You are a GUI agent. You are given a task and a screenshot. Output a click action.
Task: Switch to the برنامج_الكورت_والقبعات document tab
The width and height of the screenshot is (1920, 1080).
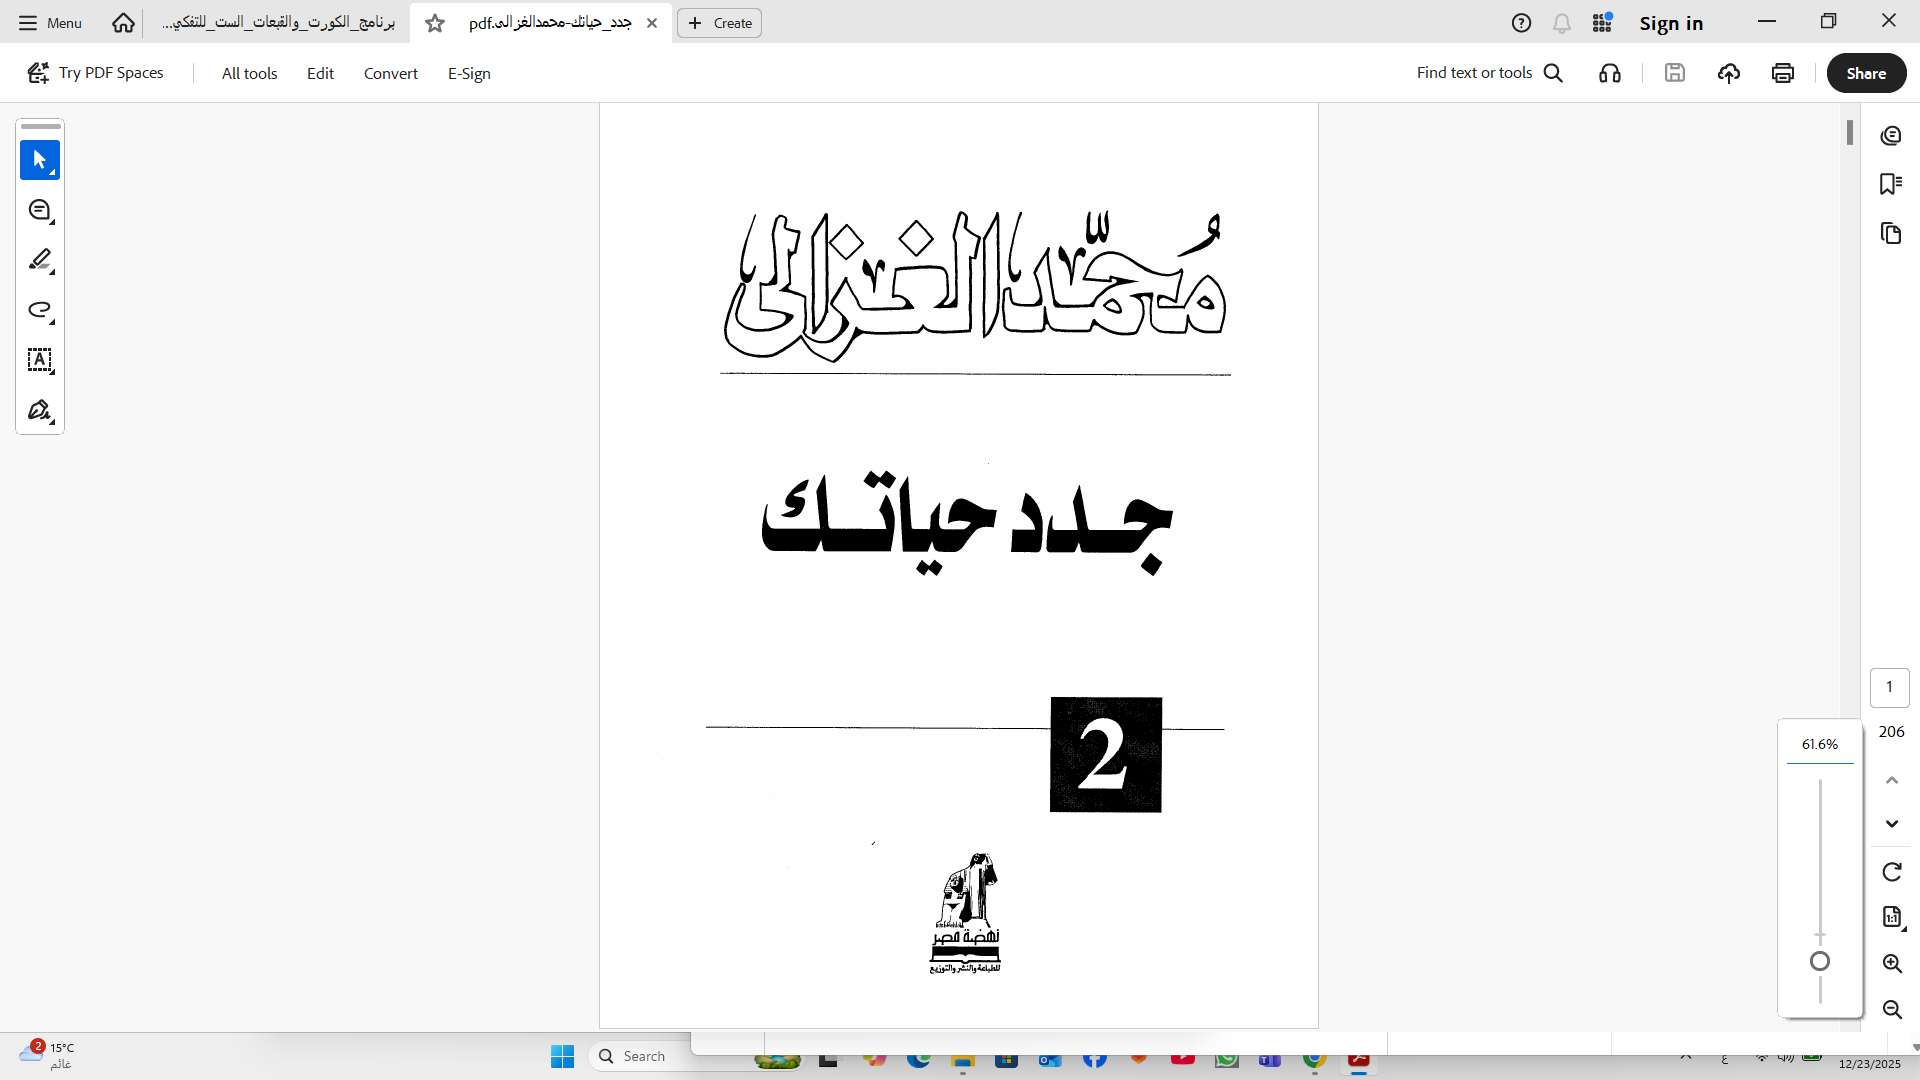pyautogui.click(x=278, y=23)
